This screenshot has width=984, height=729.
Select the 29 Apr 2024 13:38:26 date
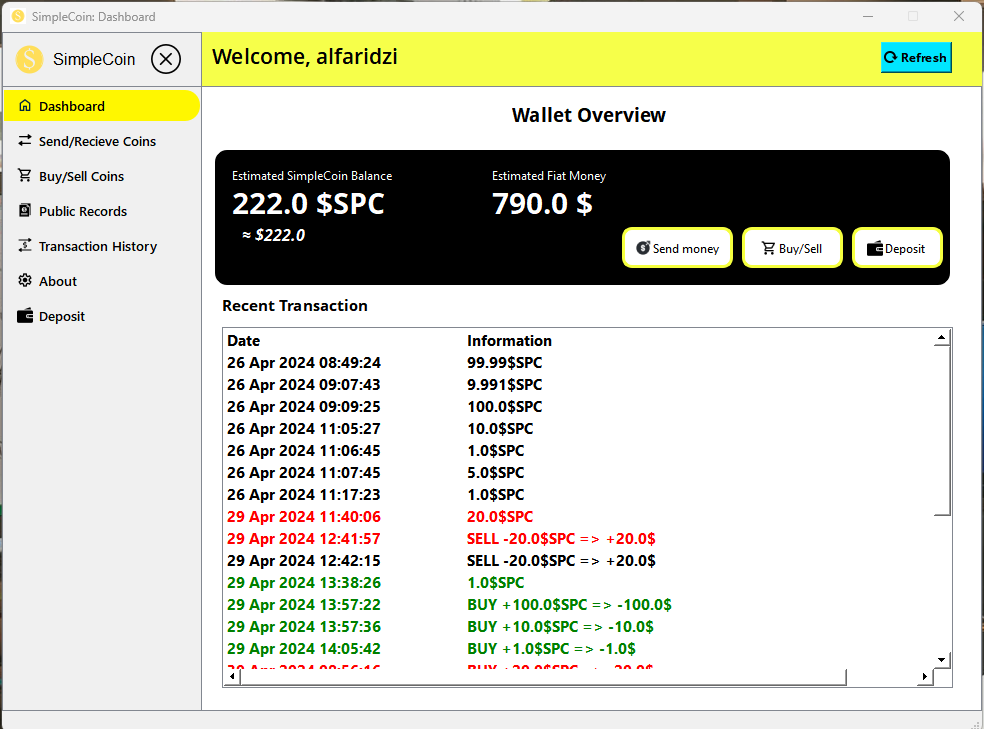(304, 582)
